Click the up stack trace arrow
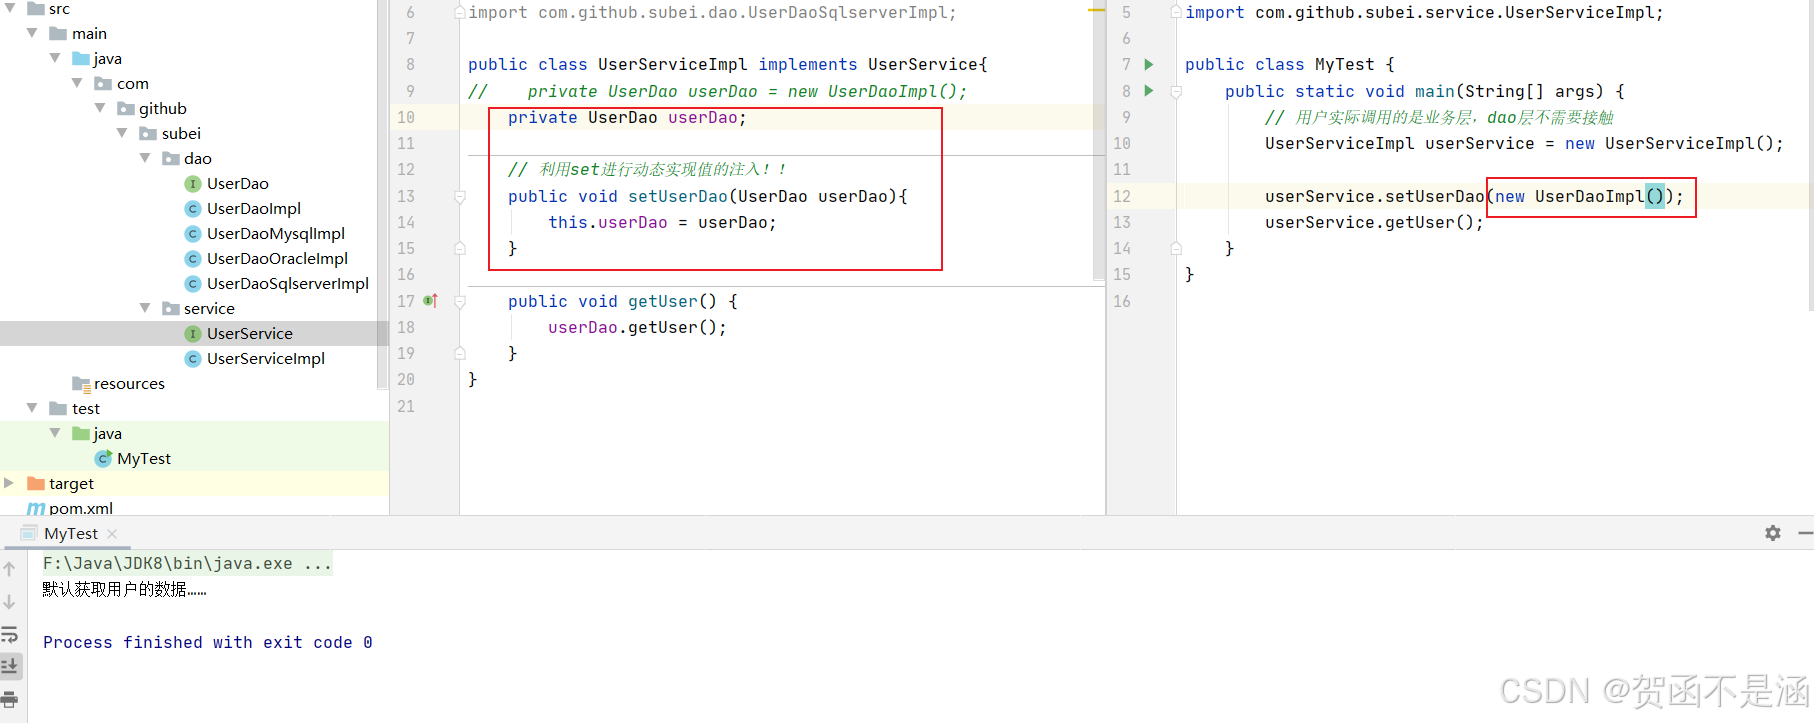The image size is (1814, 723). [9, 568]
